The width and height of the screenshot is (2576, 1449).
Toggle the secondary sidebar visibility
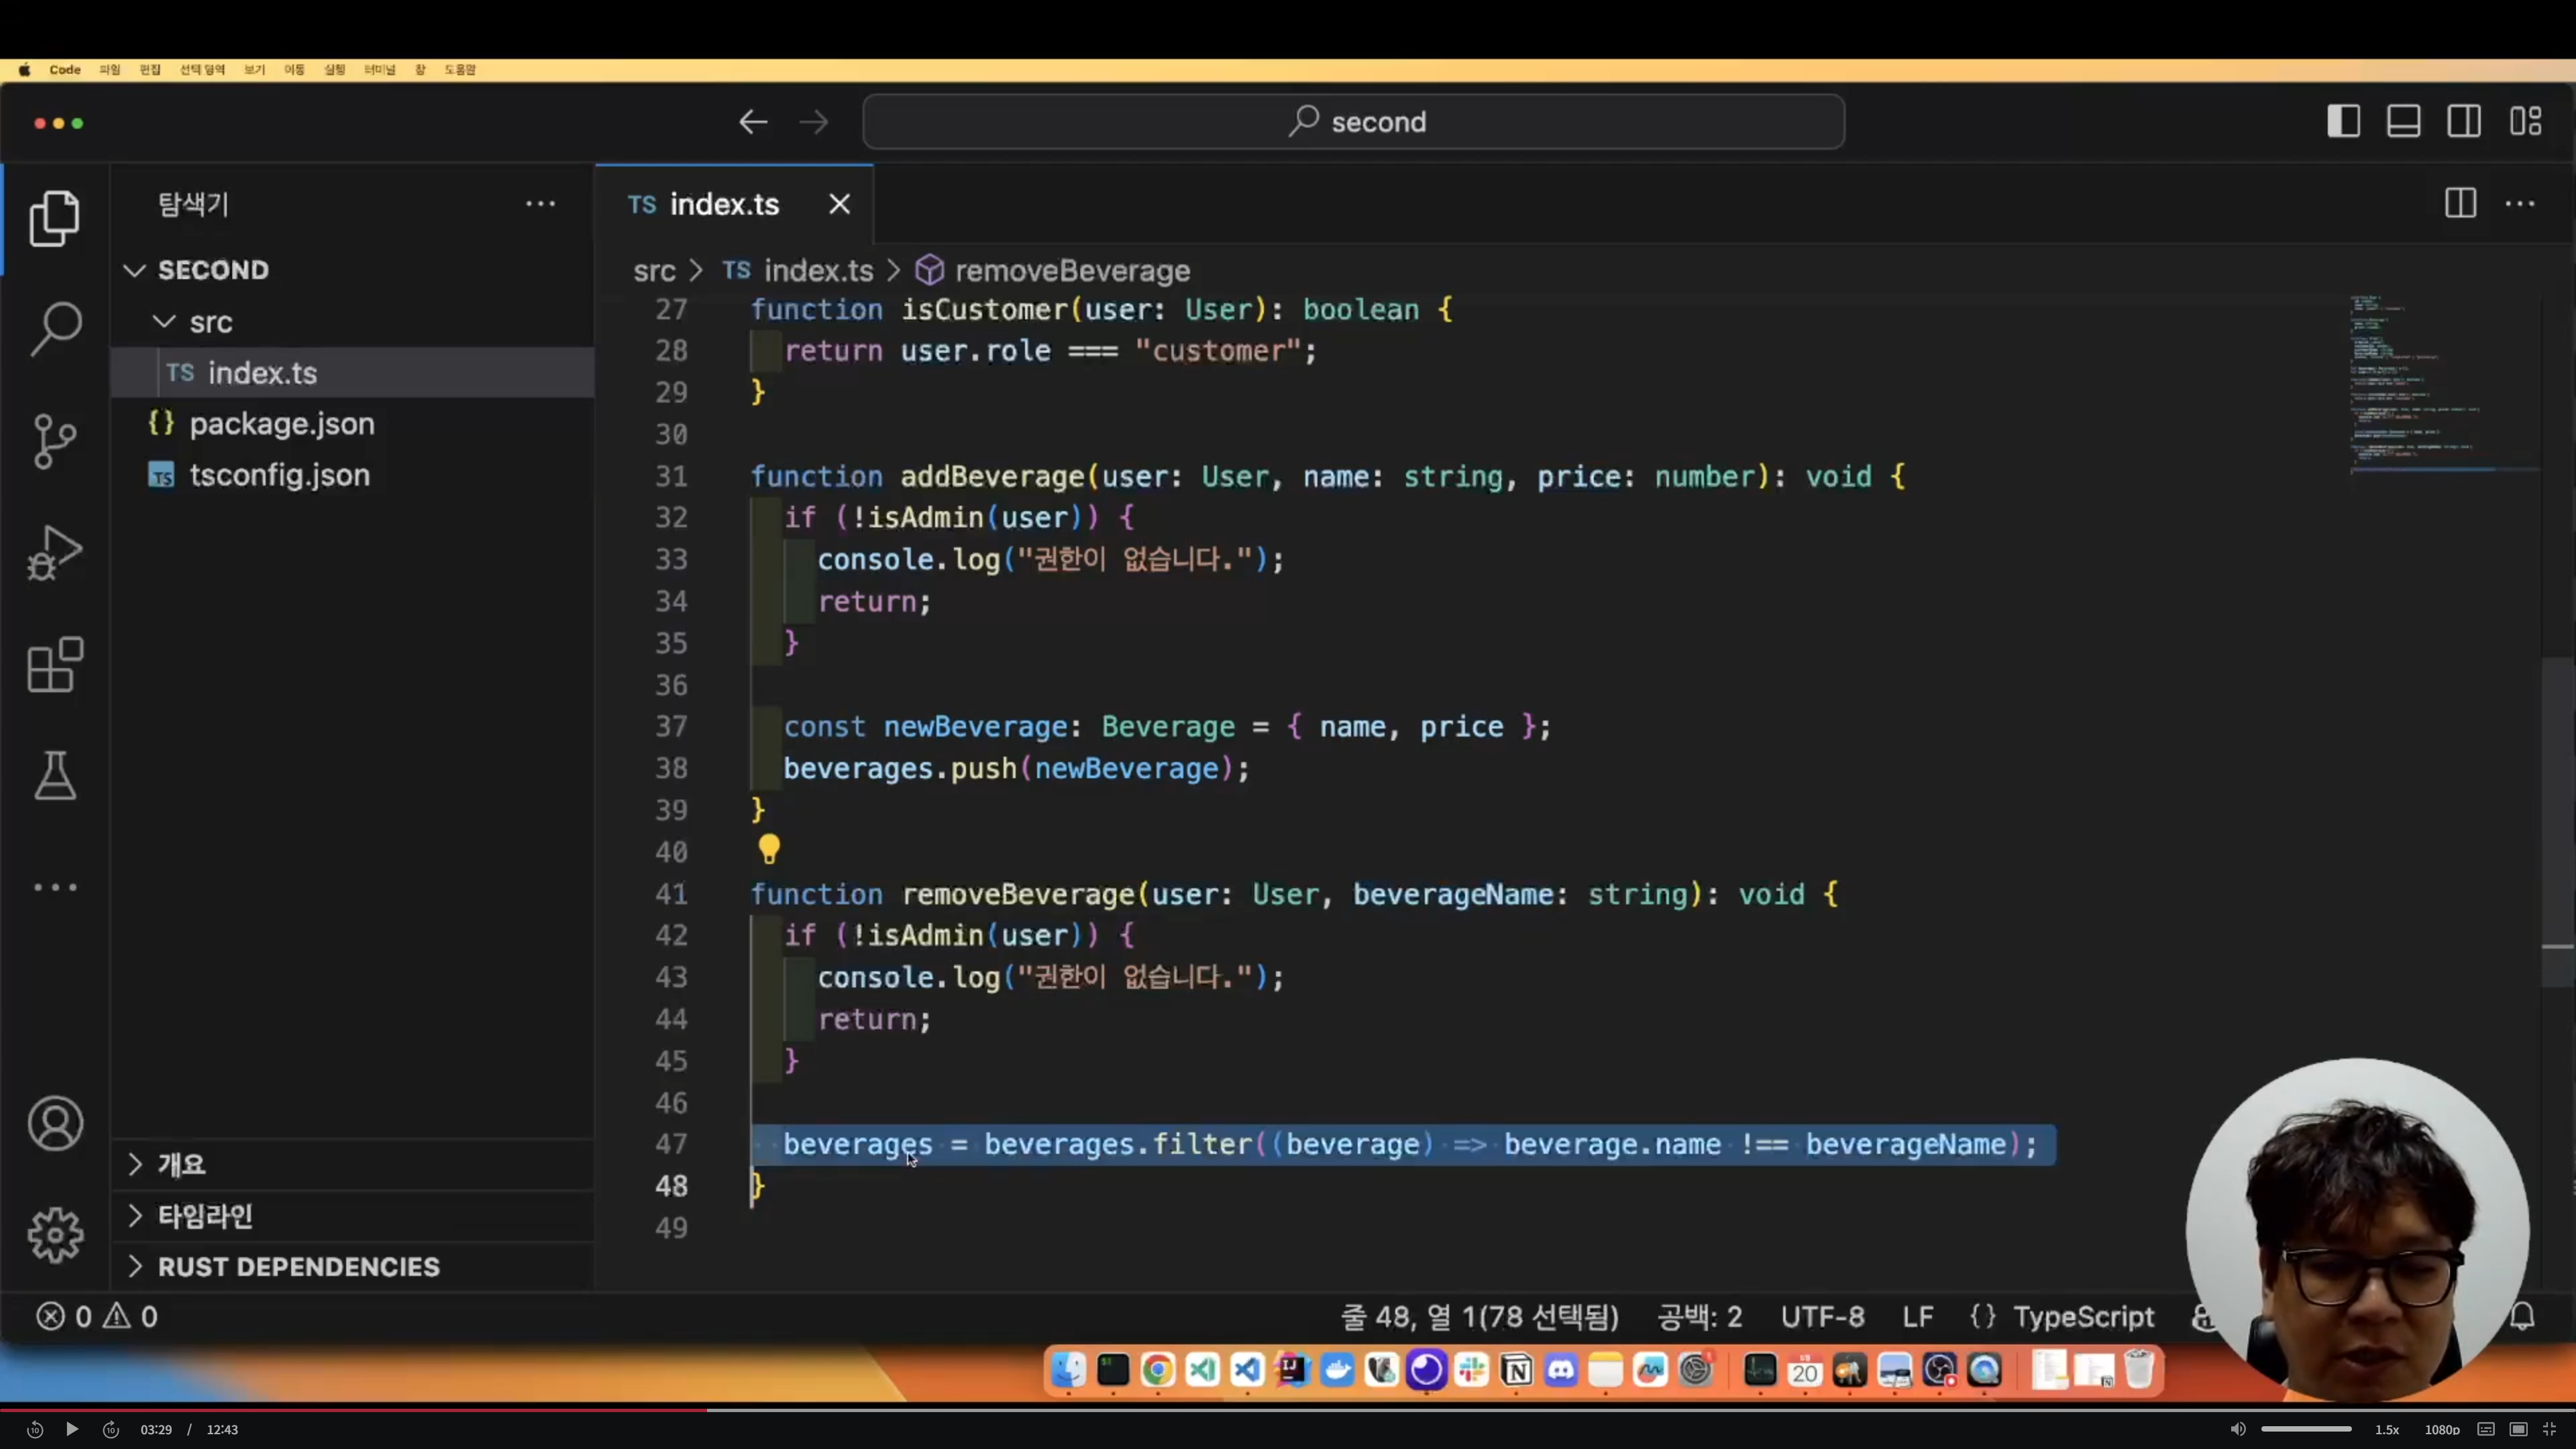point(2464,121)
